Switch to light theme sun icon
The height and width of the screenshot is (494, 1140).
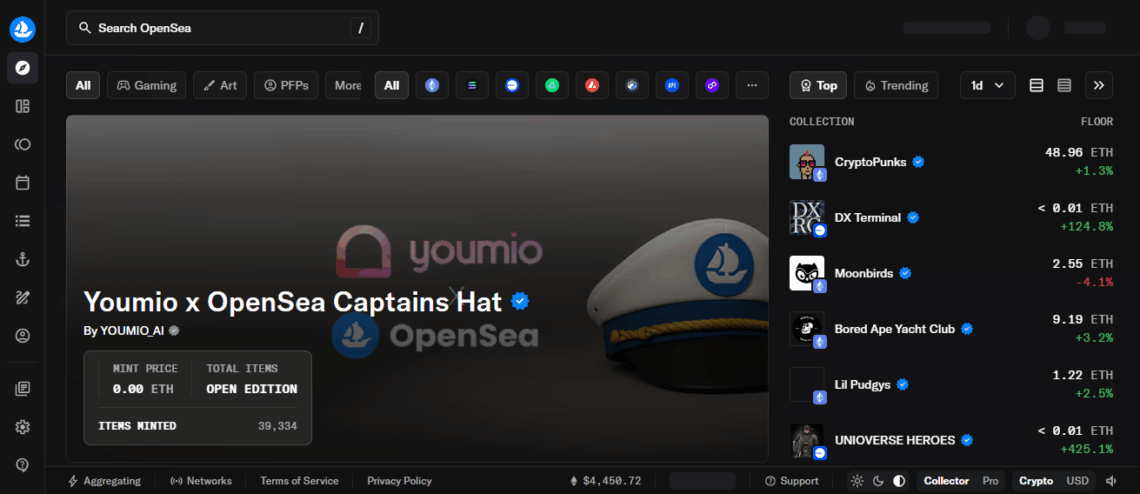click(857, 481)
